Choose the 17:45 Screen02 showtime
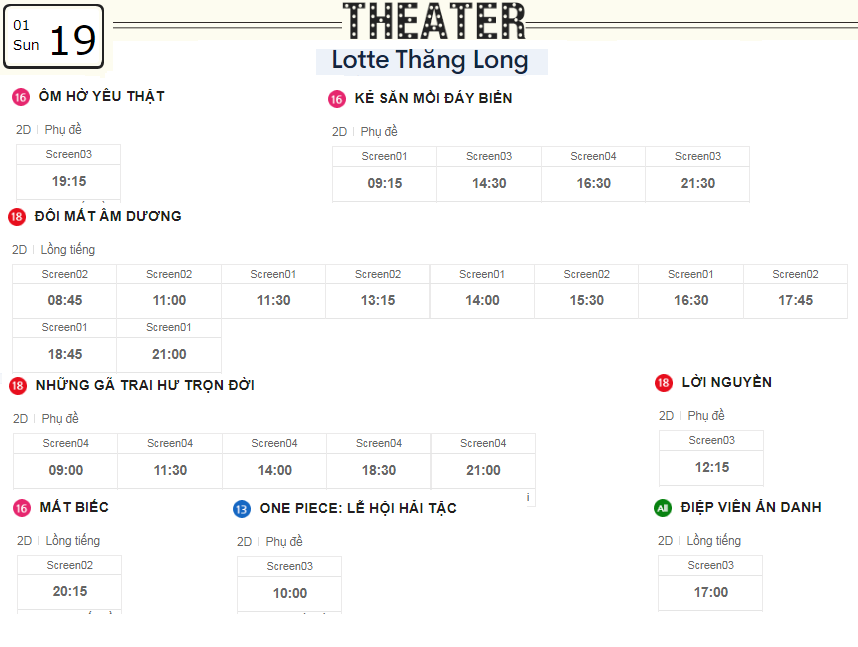Viewport: 858px width, 647px height. pos(795,301)
